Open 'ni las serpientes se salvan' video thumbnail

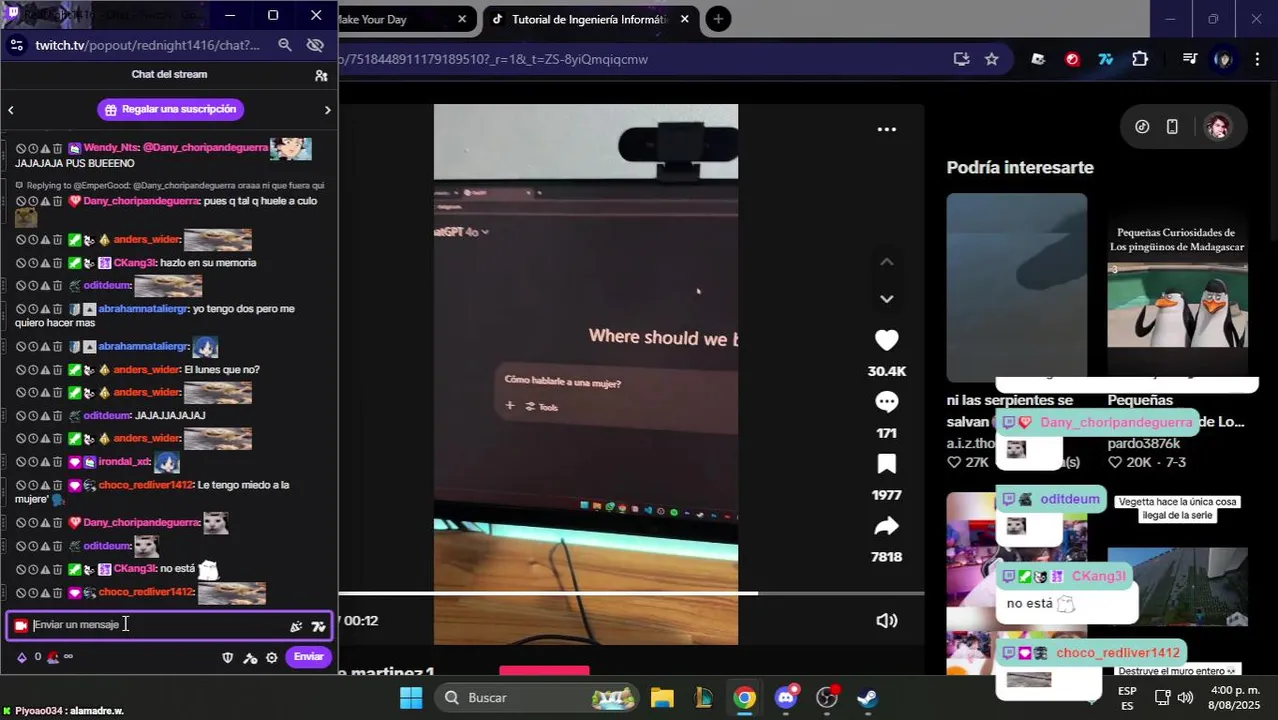click(x=1016, y=287)
